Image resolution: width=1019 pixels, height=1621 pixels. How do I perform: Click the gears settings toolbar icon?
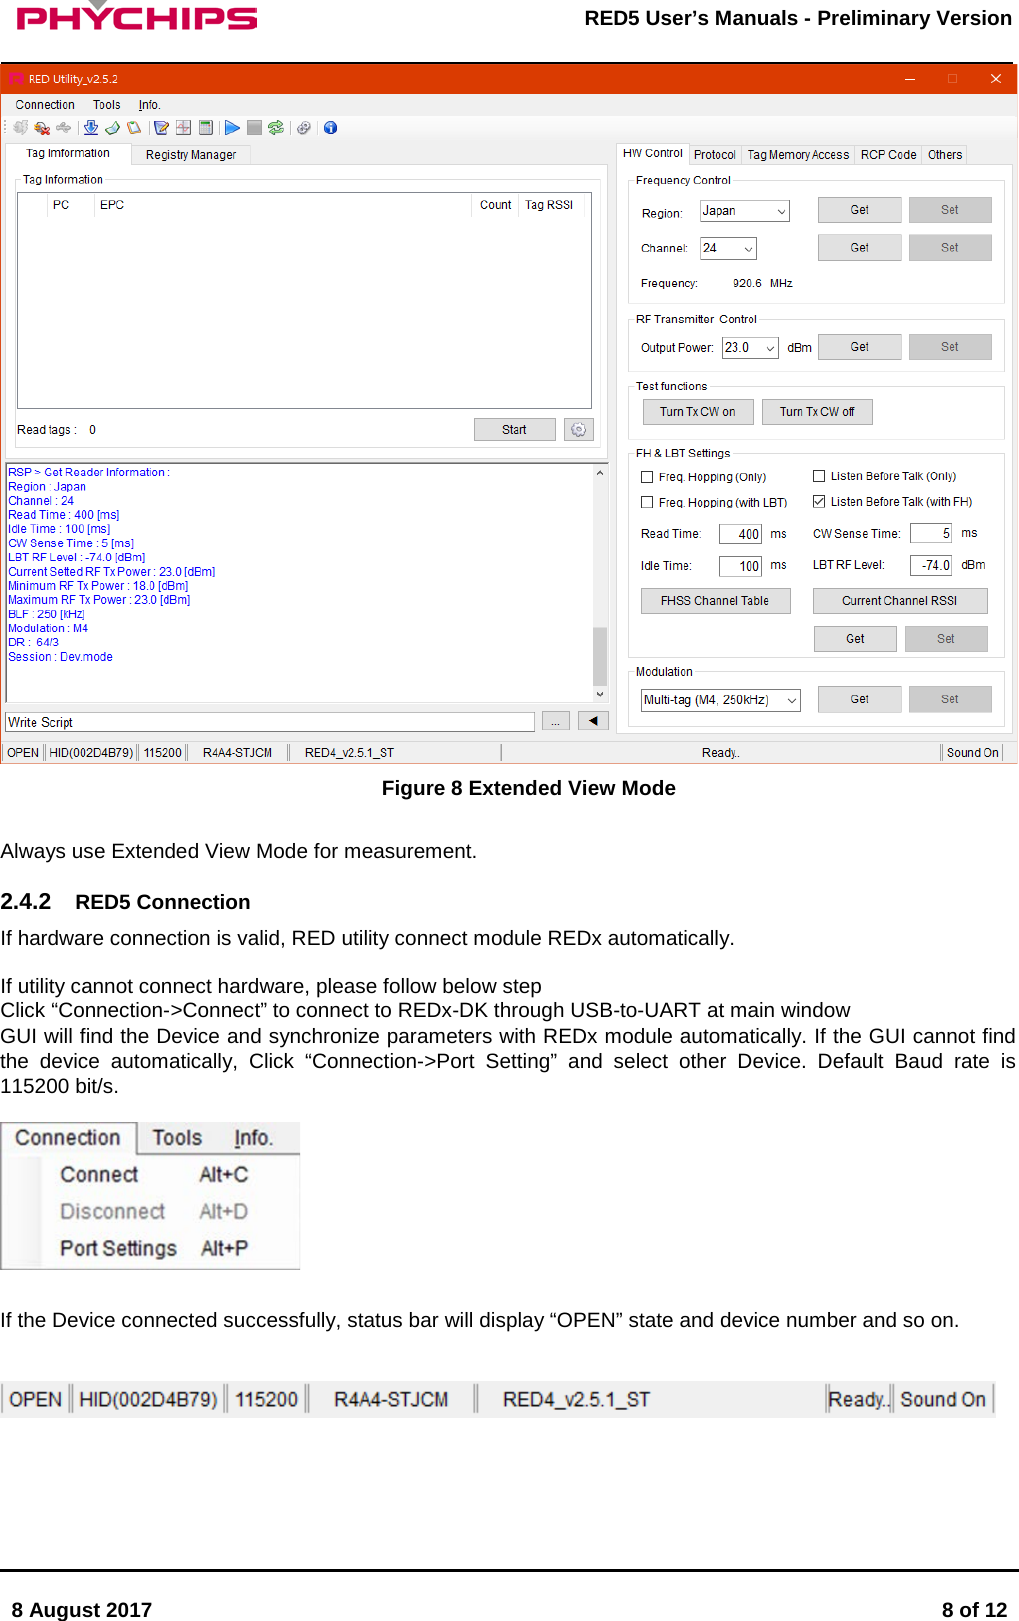[304, 127]
